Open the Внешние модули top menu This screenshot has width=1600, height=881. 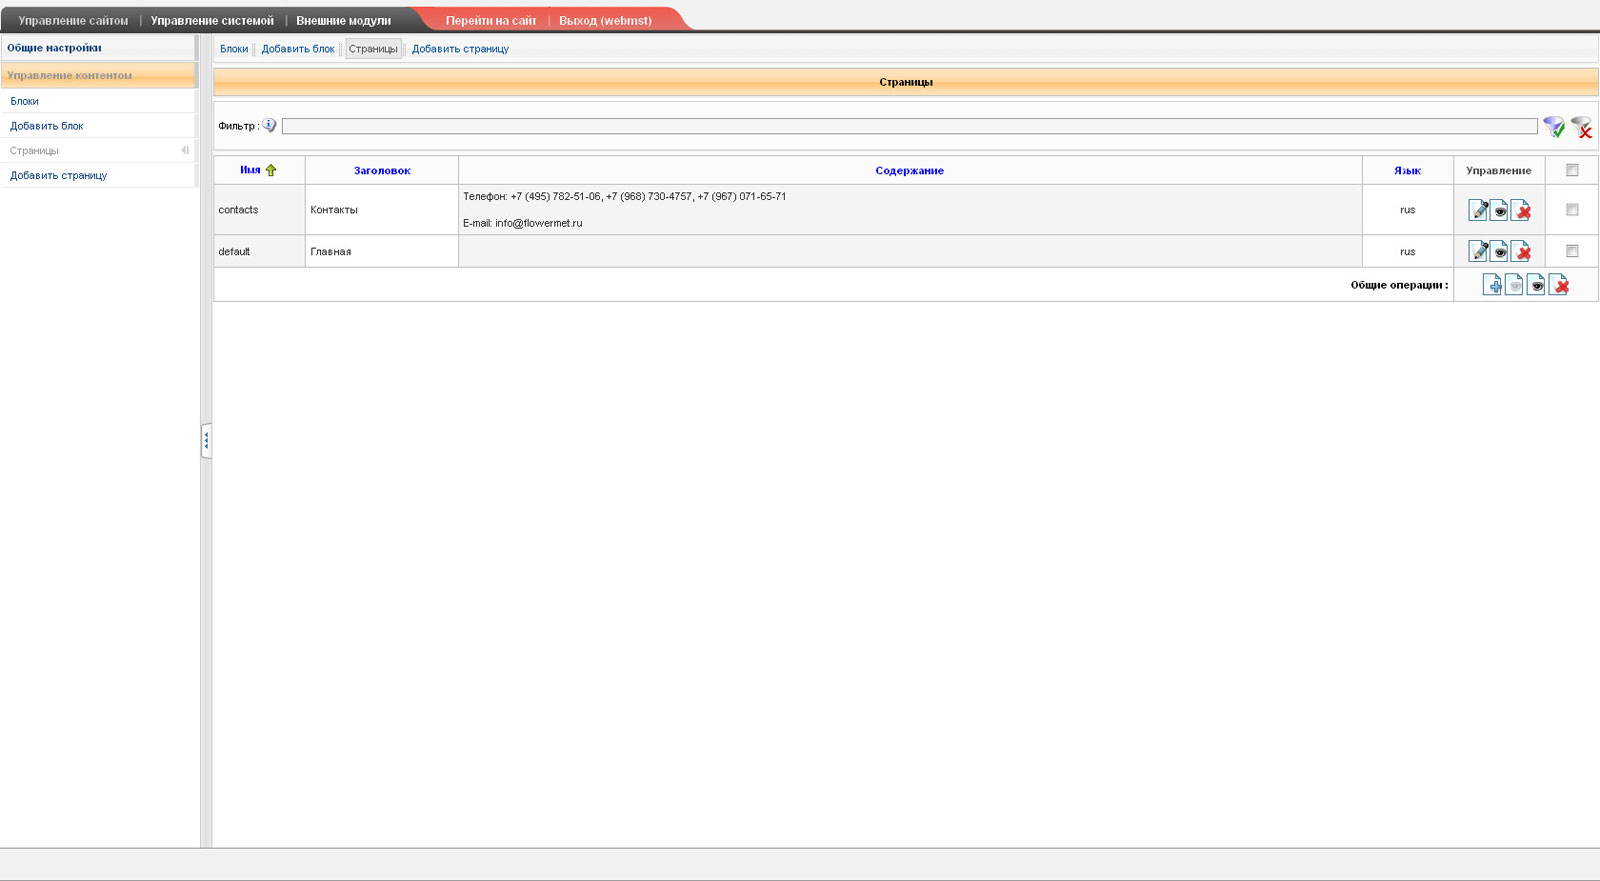(x=343, y=20)
